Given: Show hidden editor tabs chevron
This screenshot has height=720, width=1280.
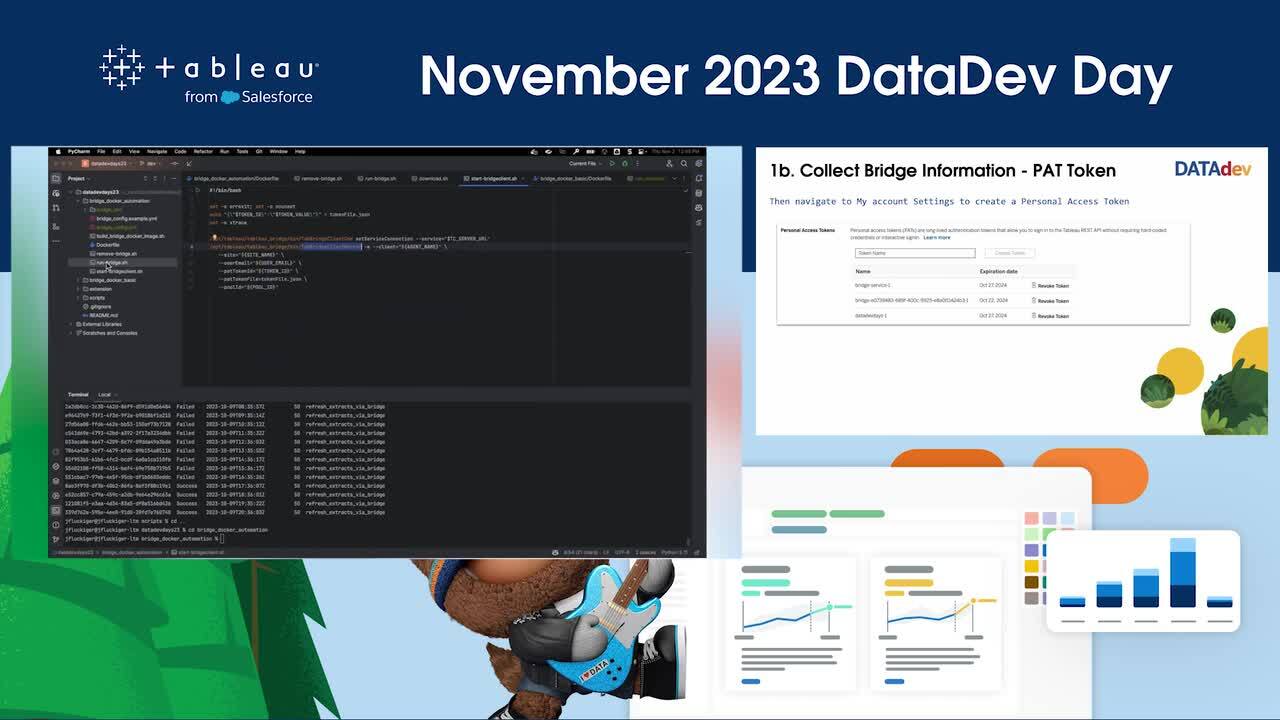Looking at the screenshot, I should pos(675,179).
